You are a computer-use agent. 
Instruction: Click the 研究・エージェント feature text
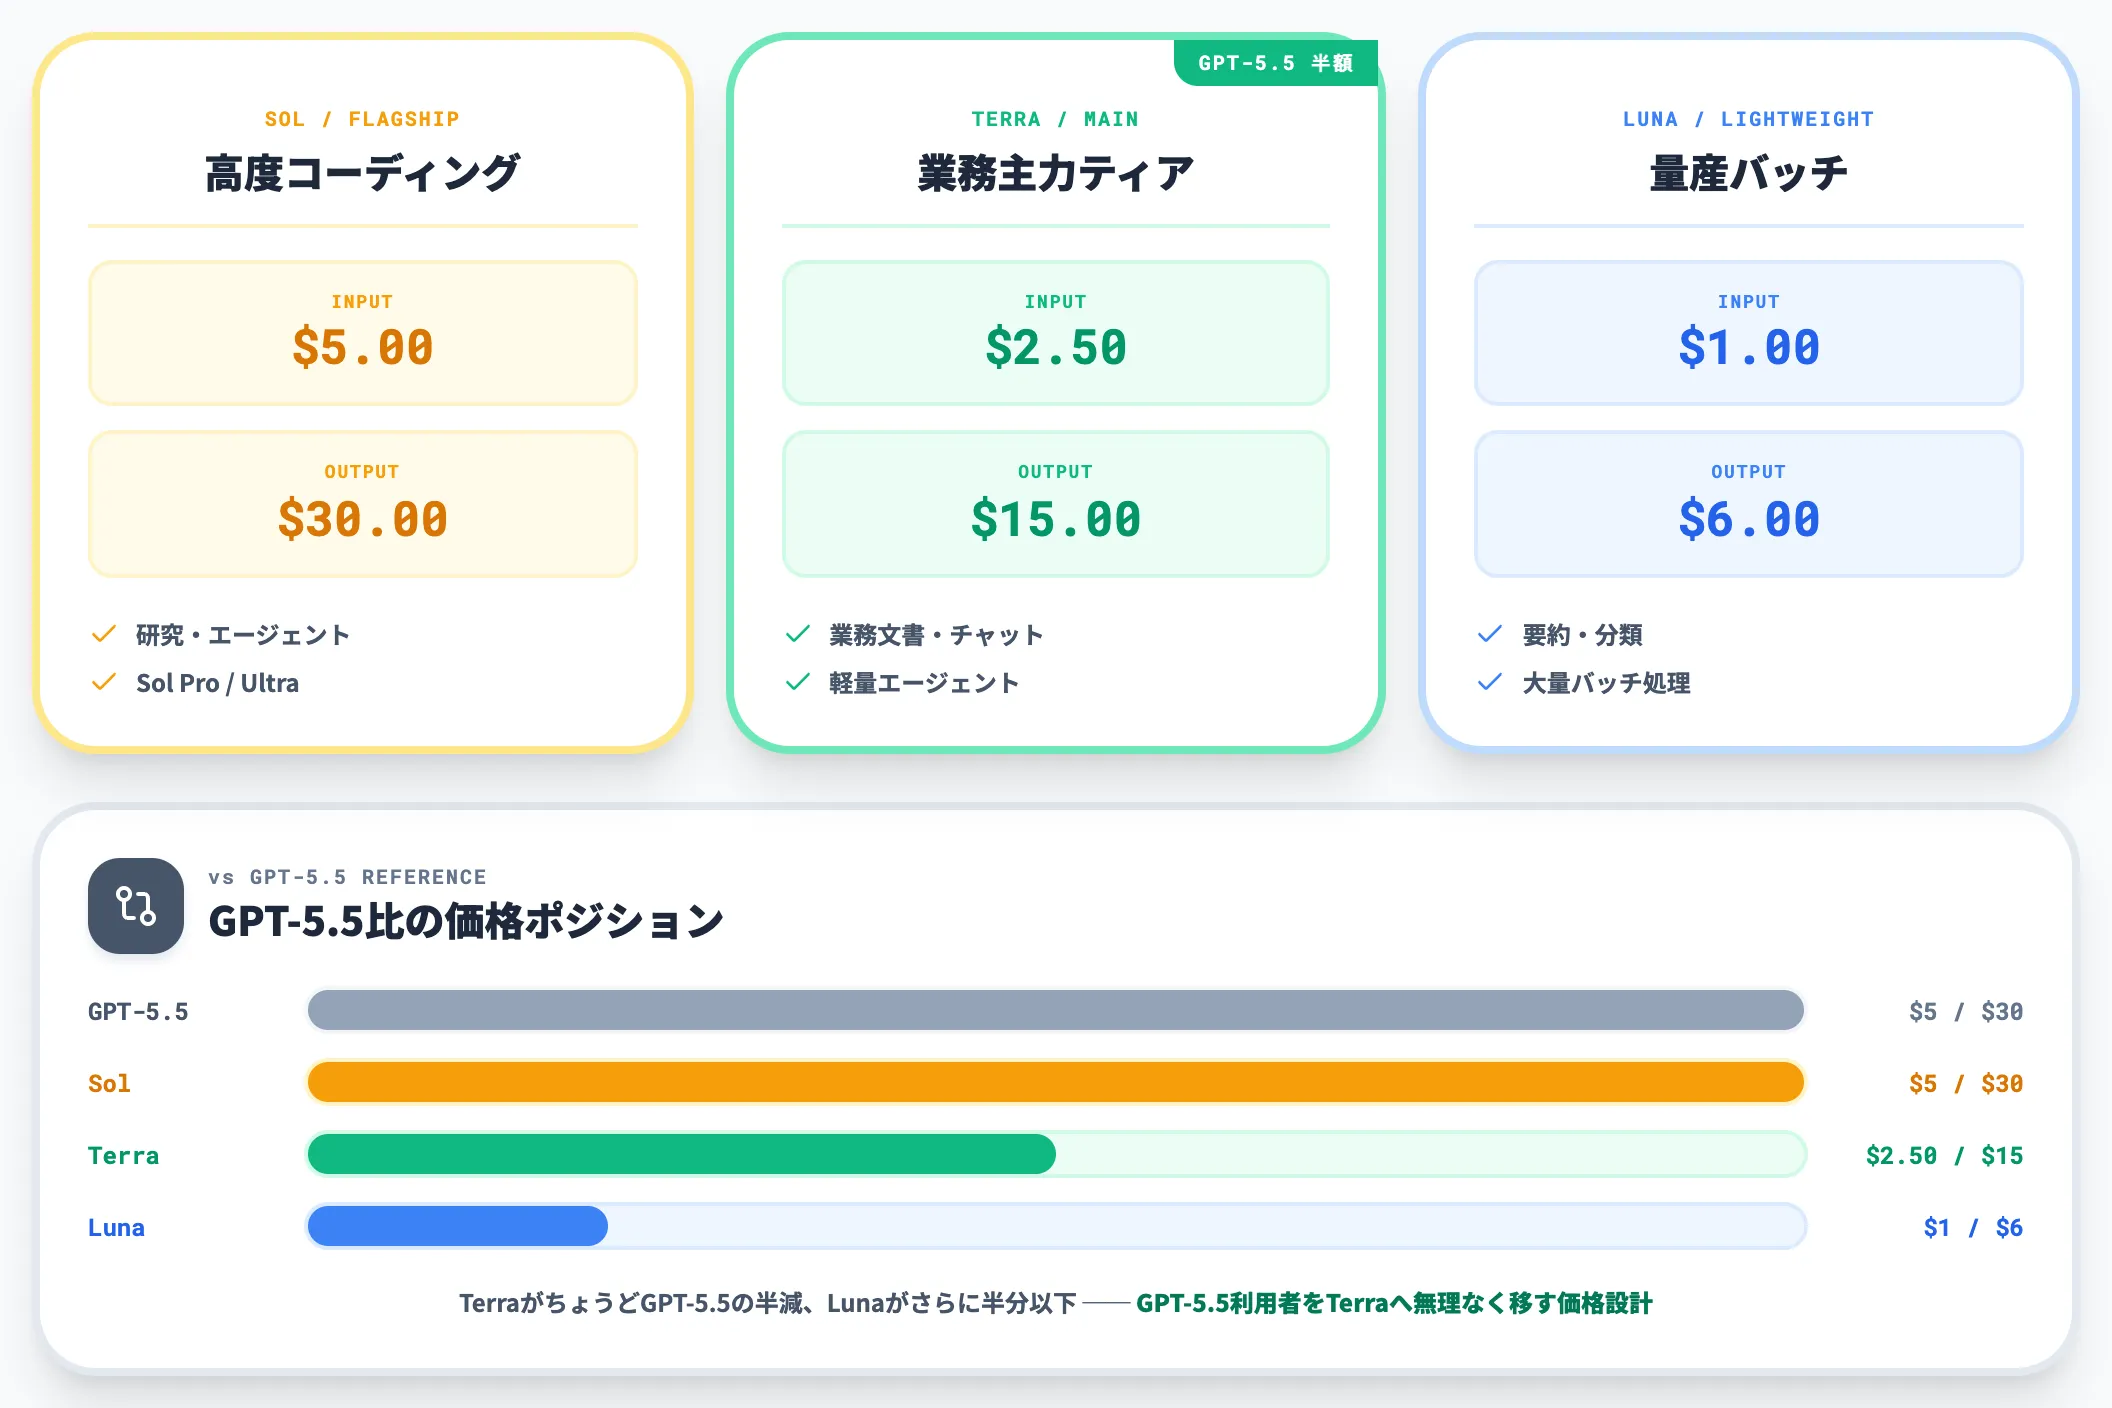[x=243, y=635]
